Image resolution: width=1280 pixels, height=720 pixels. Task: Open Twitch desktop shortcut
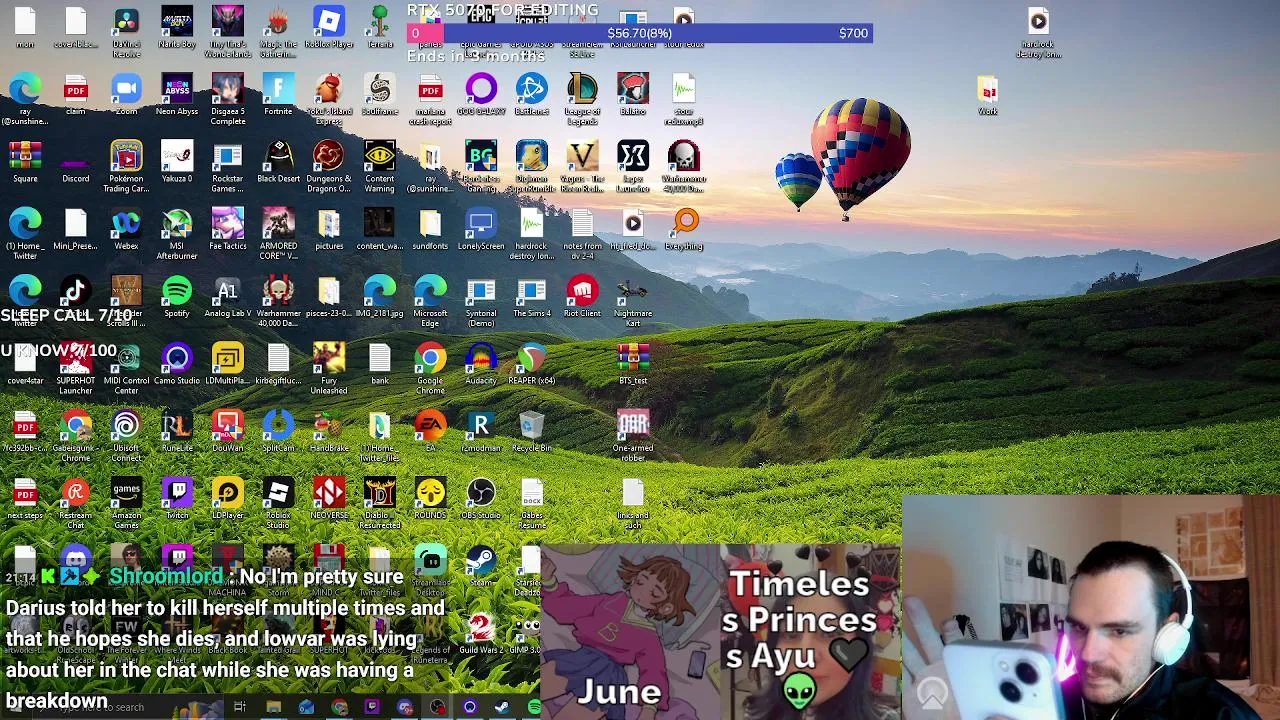(x=177, y=493)
